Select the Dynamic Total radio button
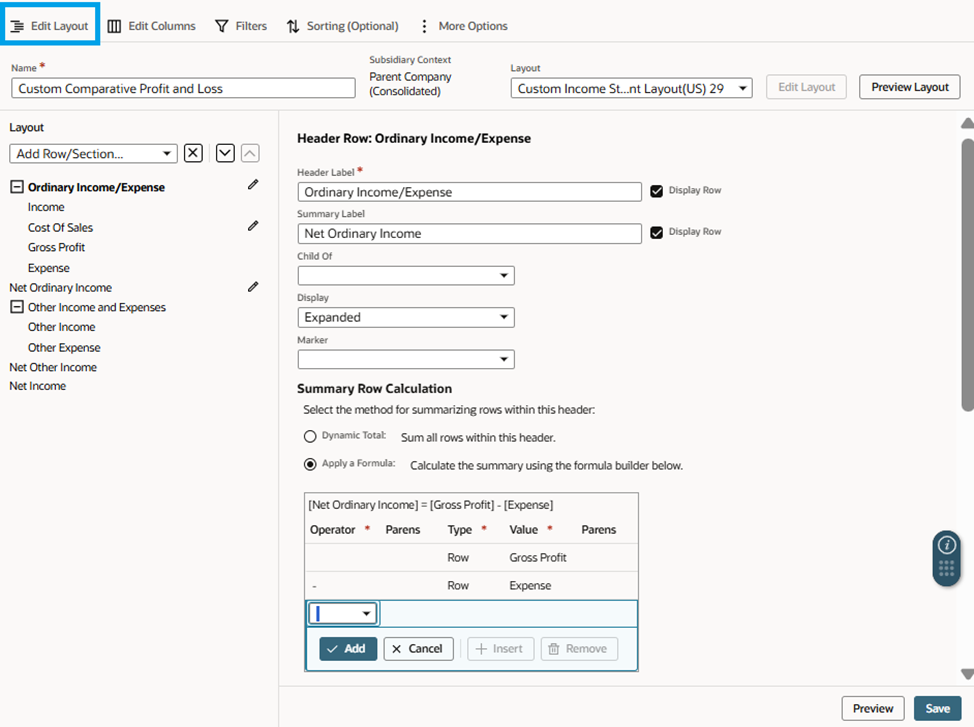The image size is (974, 727). tap(310, 436)
